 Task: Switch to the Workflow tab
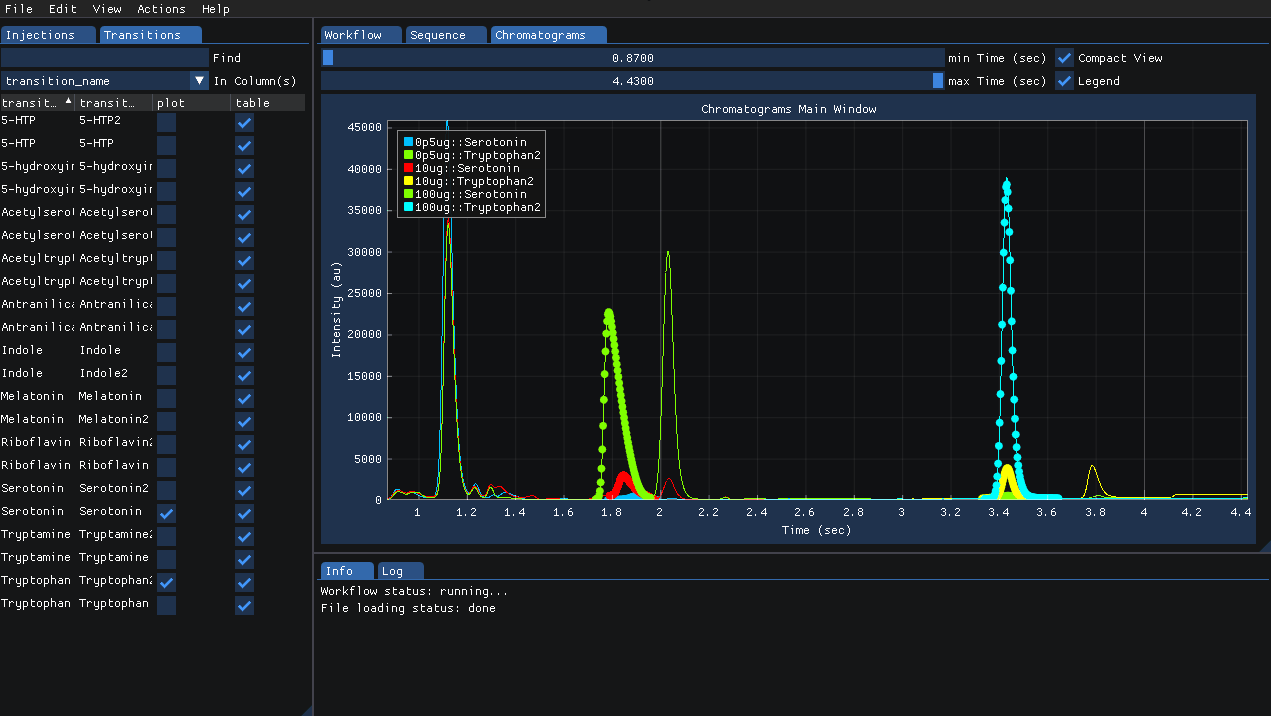361,35
